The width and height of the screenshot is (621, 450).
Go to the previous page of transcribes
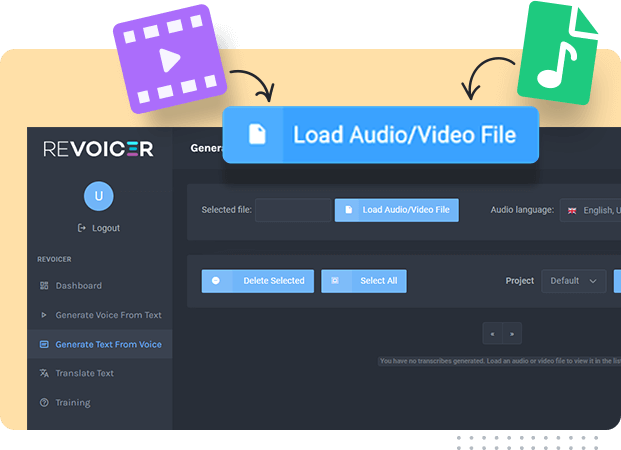pyautogui.click(x=492, y=334)
